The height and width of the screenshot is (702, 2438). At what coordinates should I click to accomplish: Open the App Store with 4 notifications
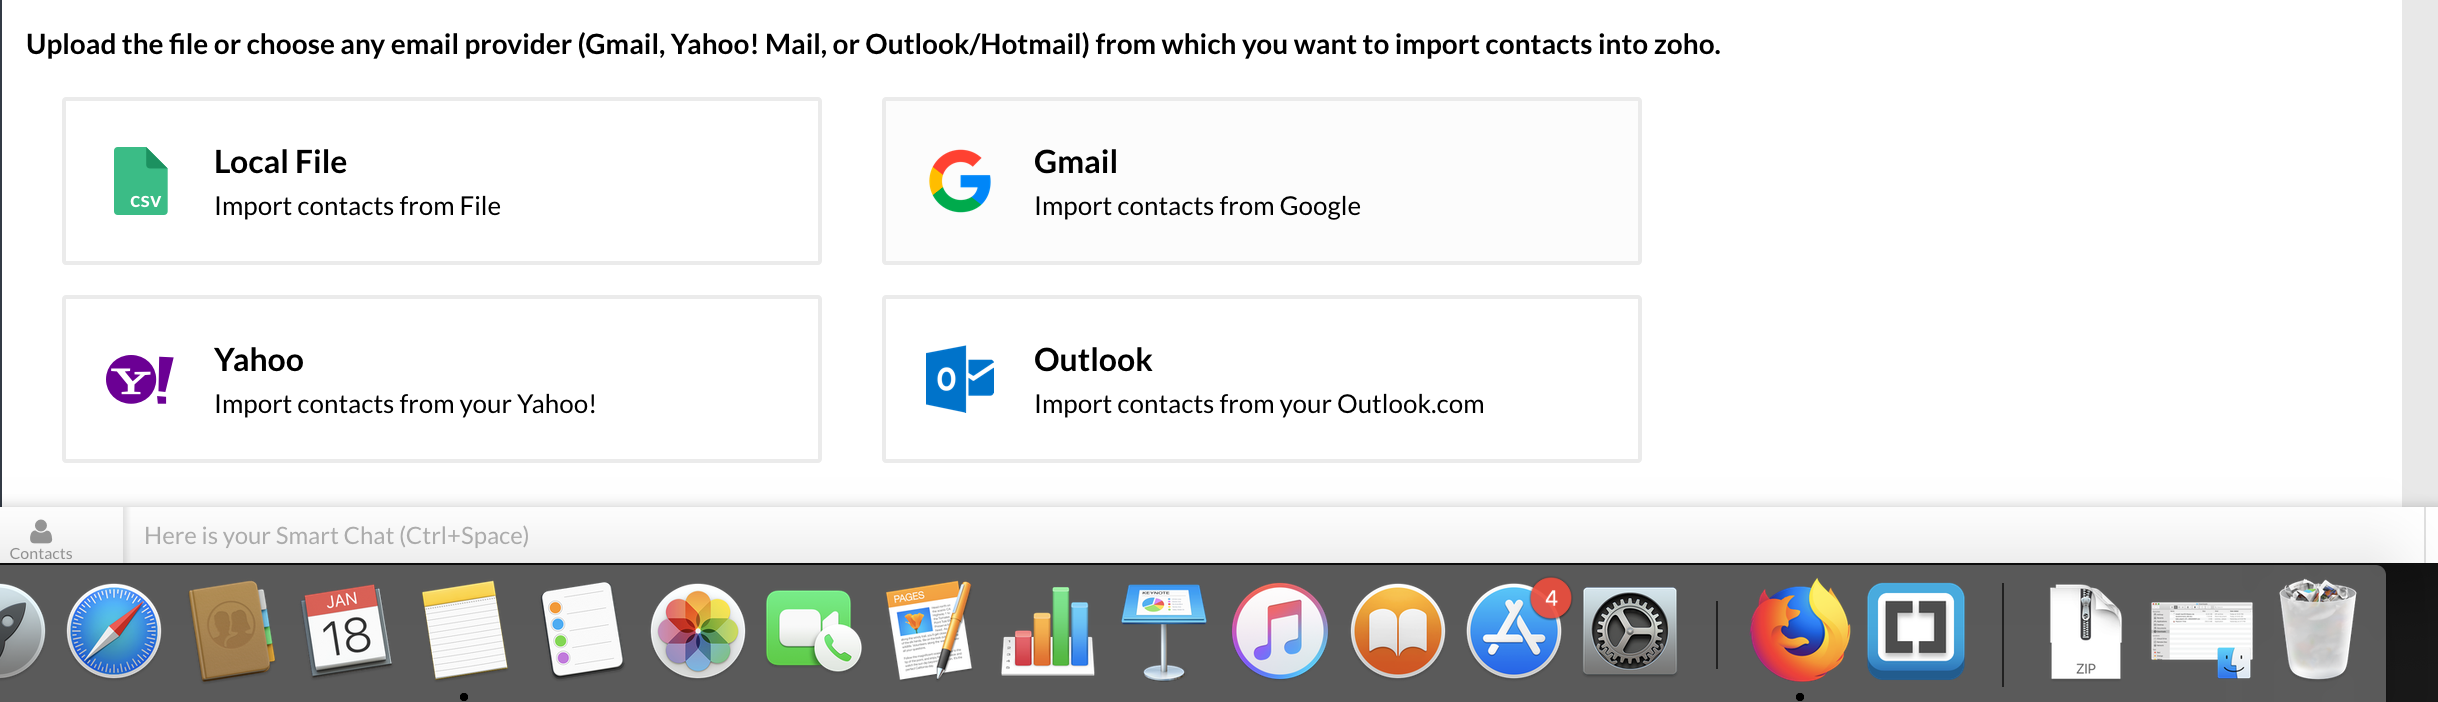1513,631
